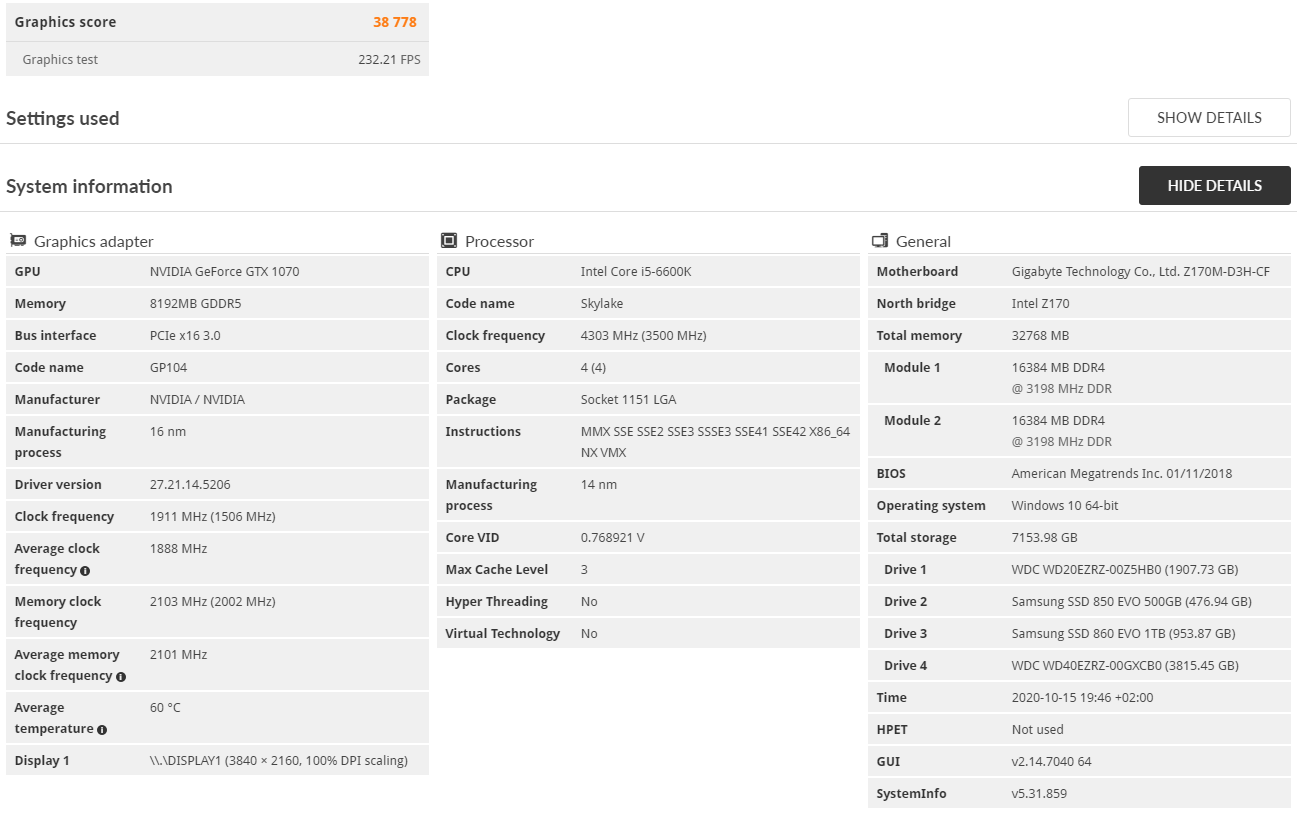This screenshot has height=816, width=1297.
Task: Click the Instructions MMX SSE list value
Action: click(x=715, y=442)
